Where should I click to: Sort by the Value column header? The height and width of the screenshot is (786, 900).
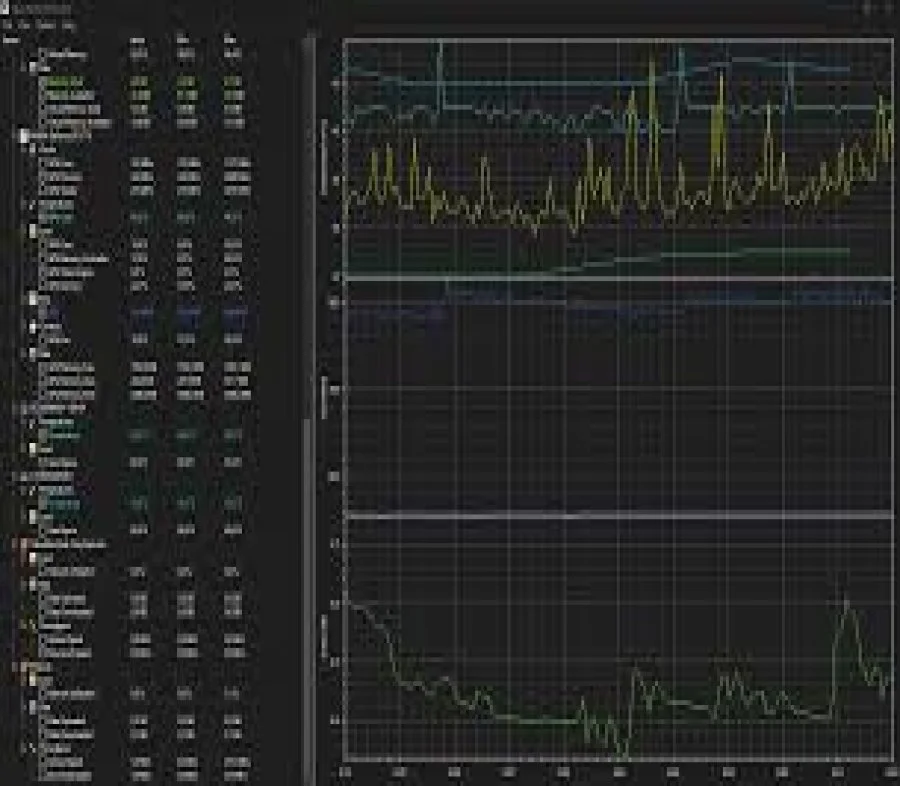[138, 40]
